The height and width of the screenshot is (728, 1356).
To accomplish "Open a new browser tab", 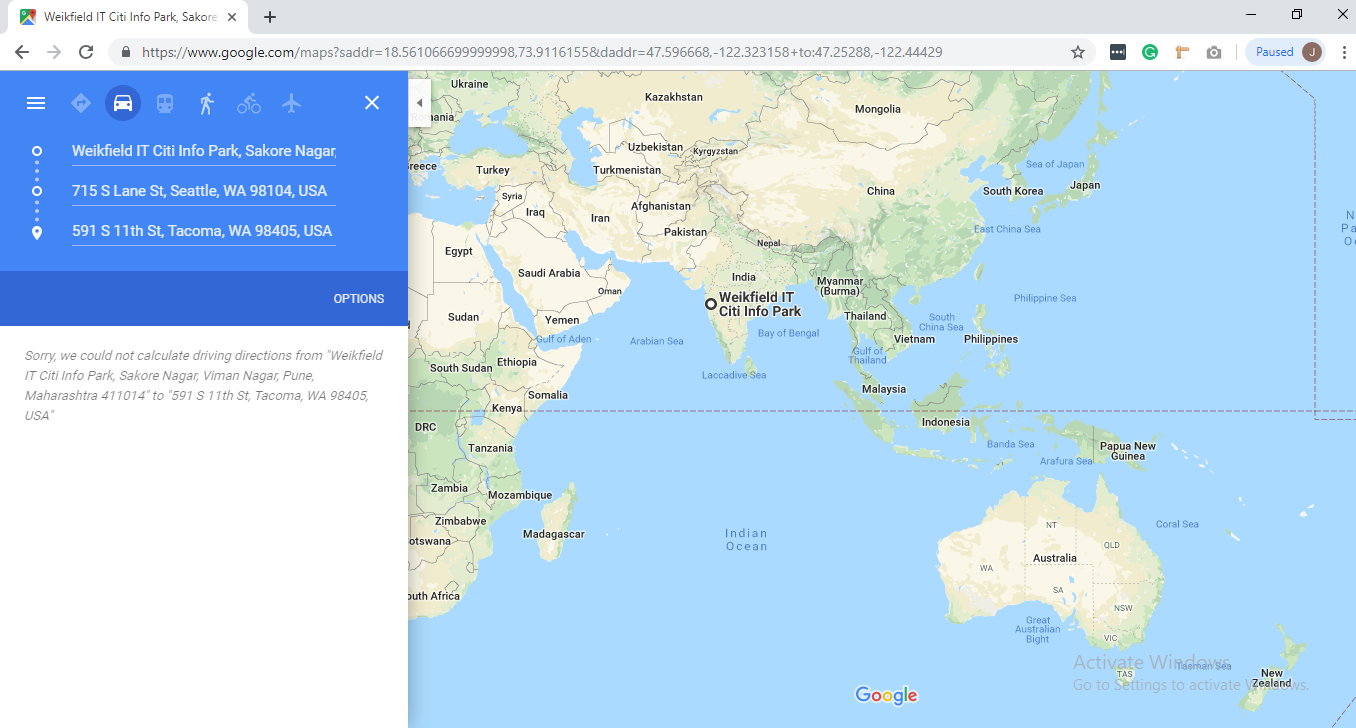I will tap(270, 17).
